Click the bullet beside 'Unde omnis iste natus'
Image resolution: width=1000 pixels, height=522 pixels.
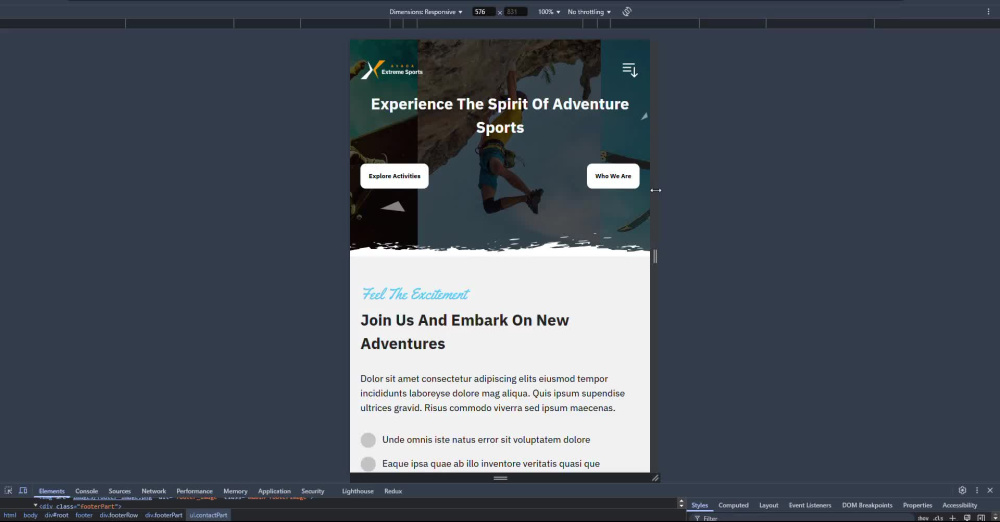pos(368,440)
